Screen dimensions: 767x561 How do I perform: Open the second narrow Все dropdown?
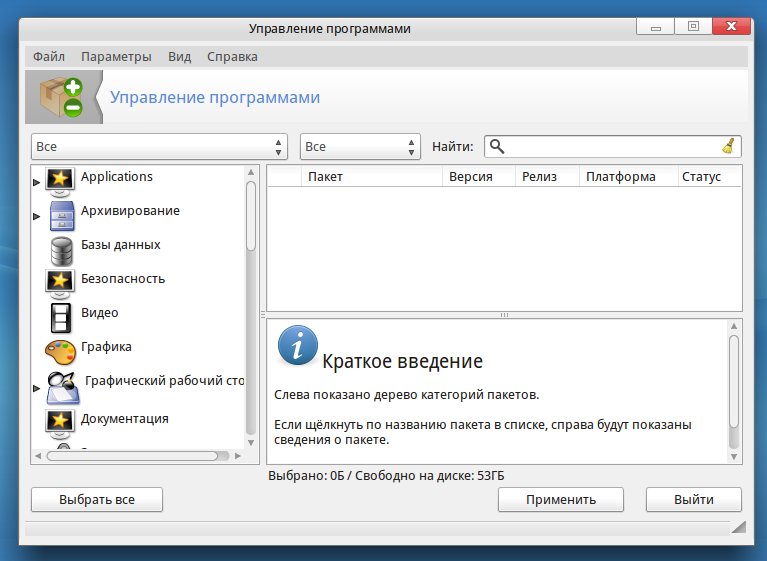pyautogui.click(x=360, y=146)
